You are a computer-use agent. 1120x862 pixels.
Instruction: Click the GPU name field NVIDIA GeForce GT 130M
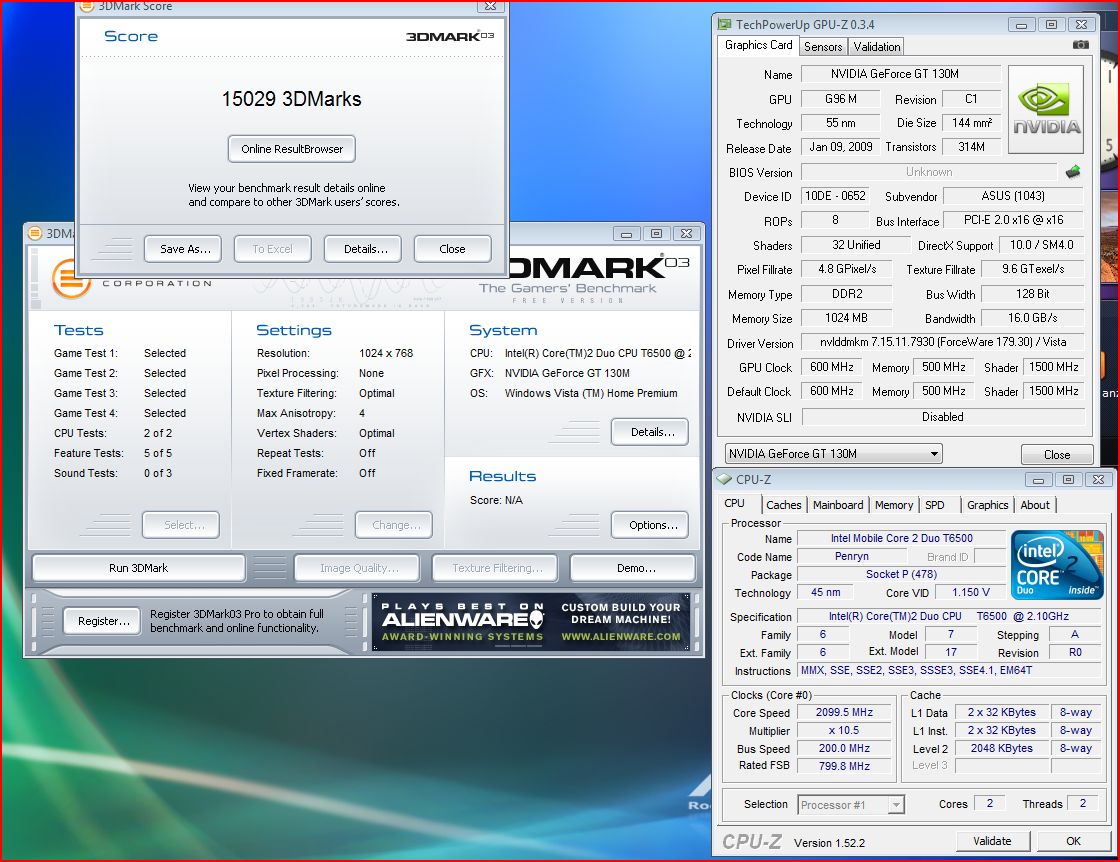coord(901,74)
